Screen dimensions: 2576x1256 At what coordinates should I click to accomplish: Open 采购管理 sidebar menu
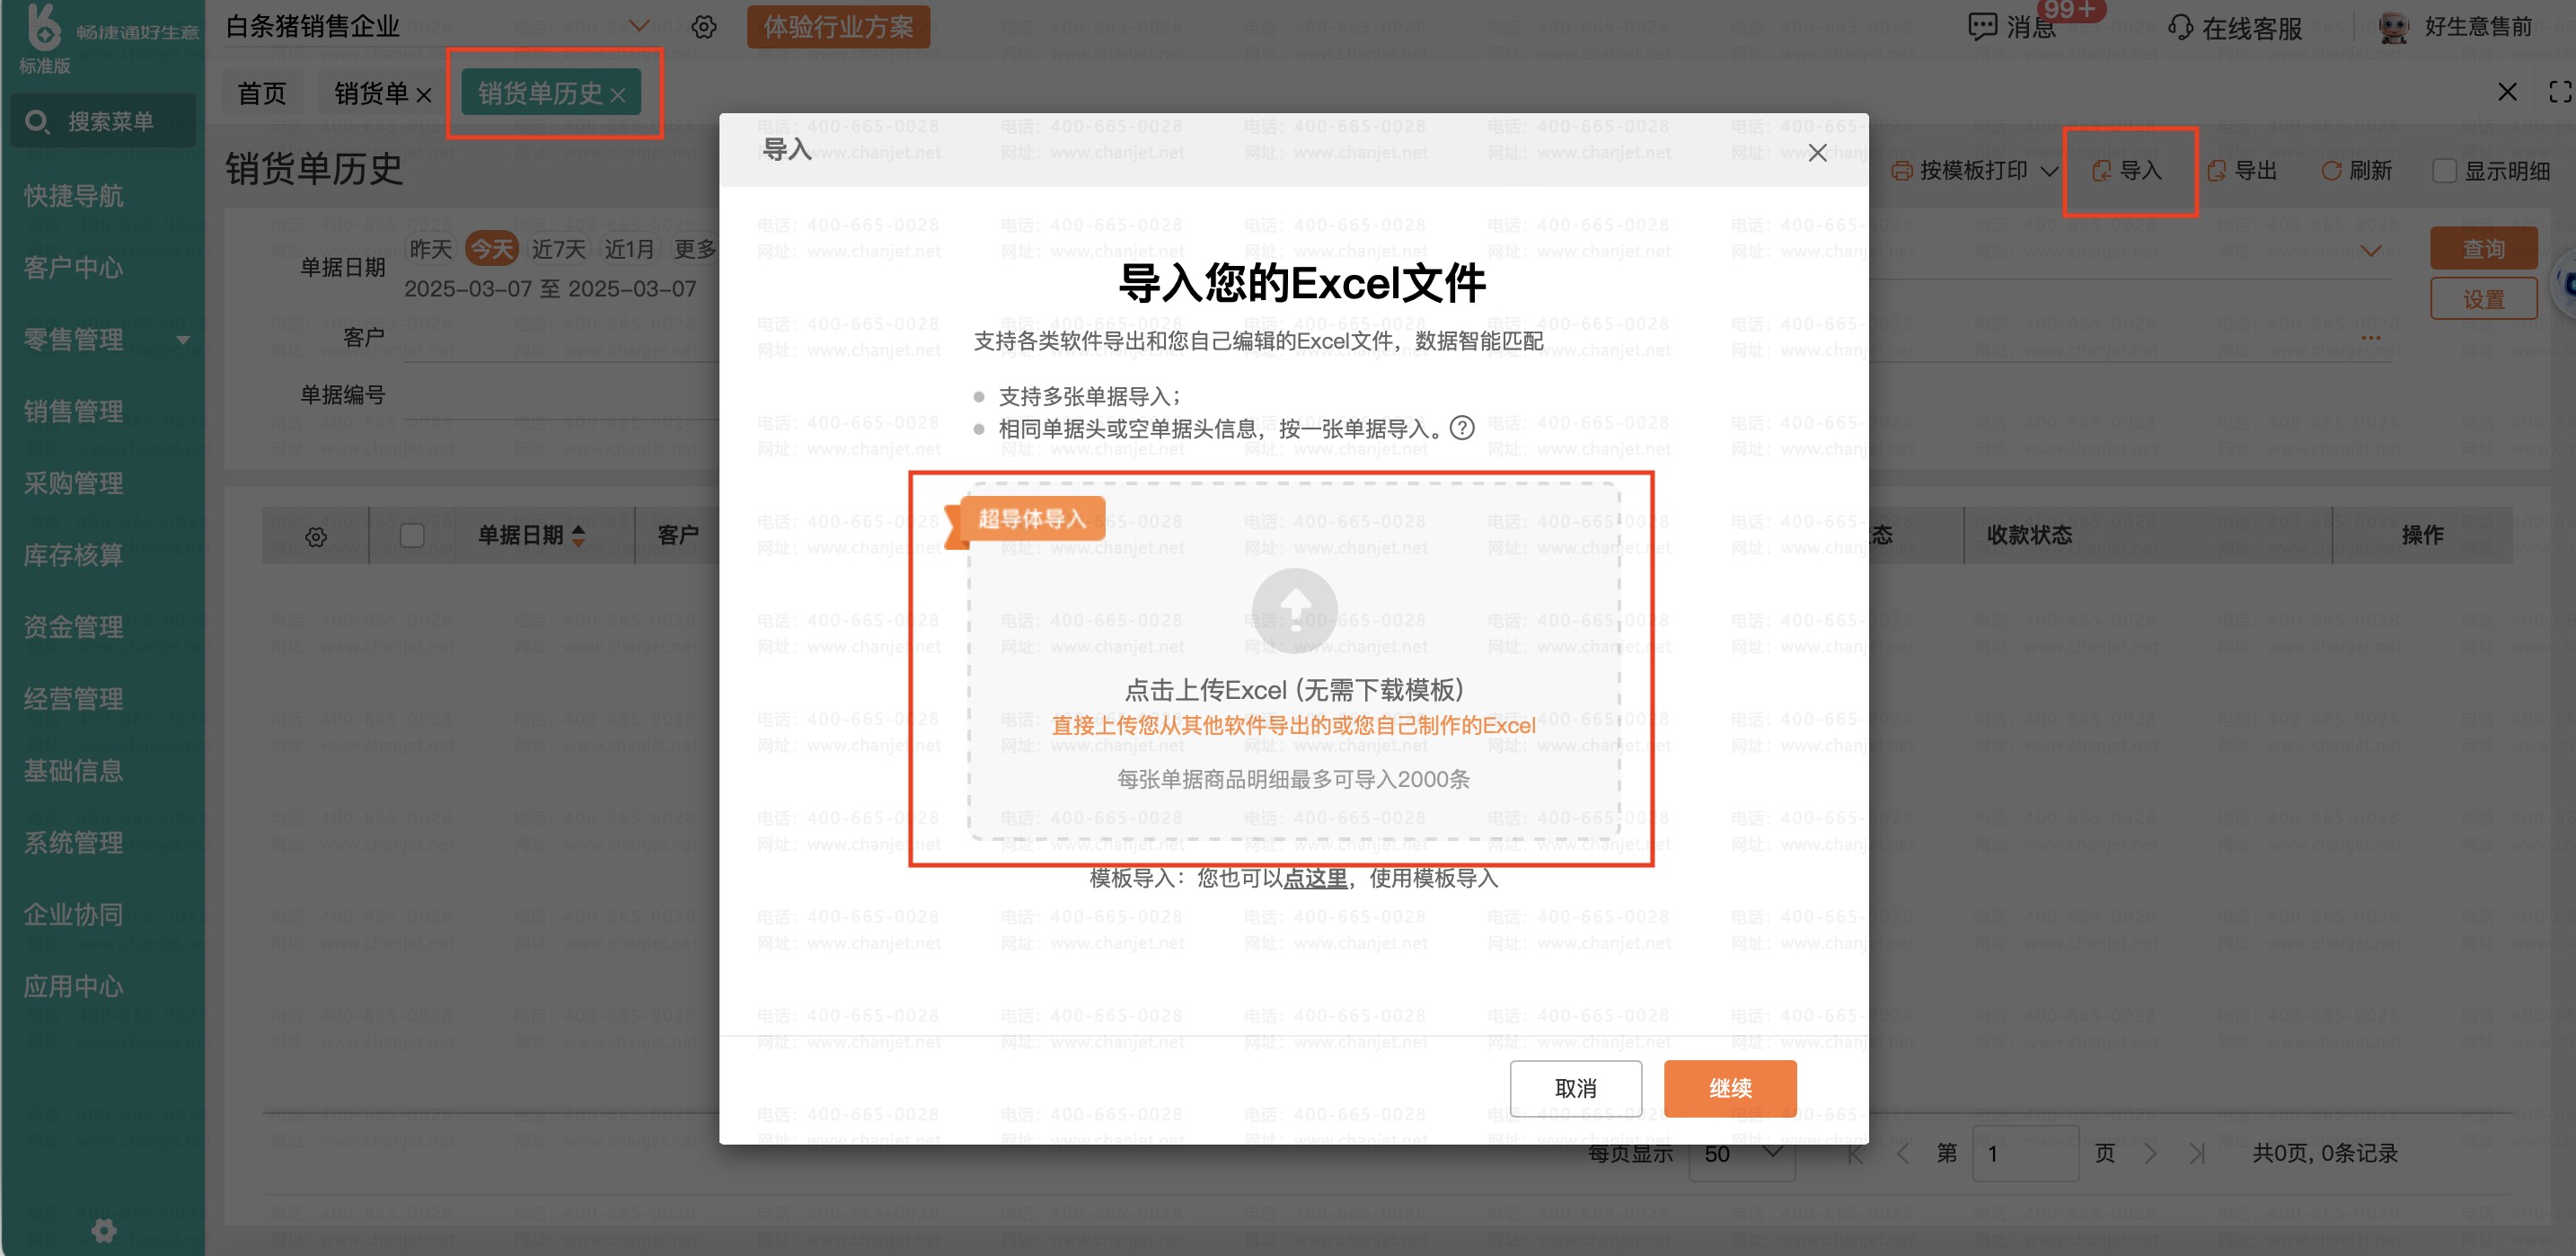click(x=74, y=484)
